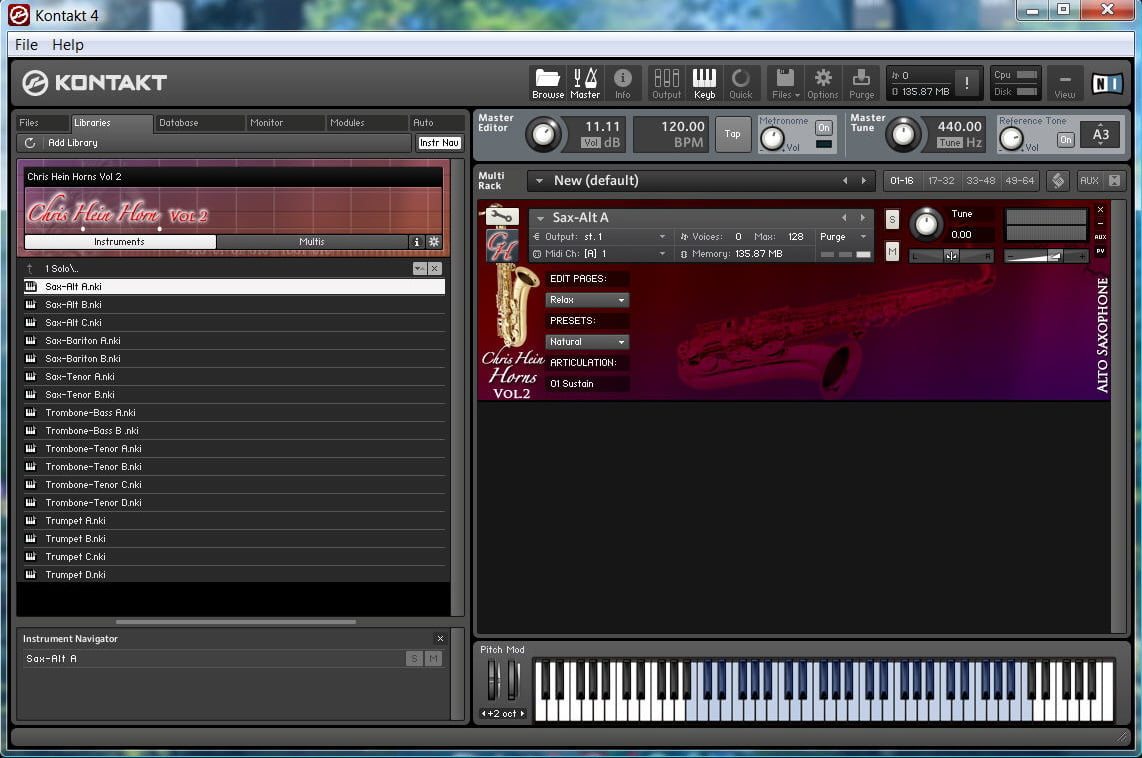Toggle the Master editor panel icon

point(585,84)
